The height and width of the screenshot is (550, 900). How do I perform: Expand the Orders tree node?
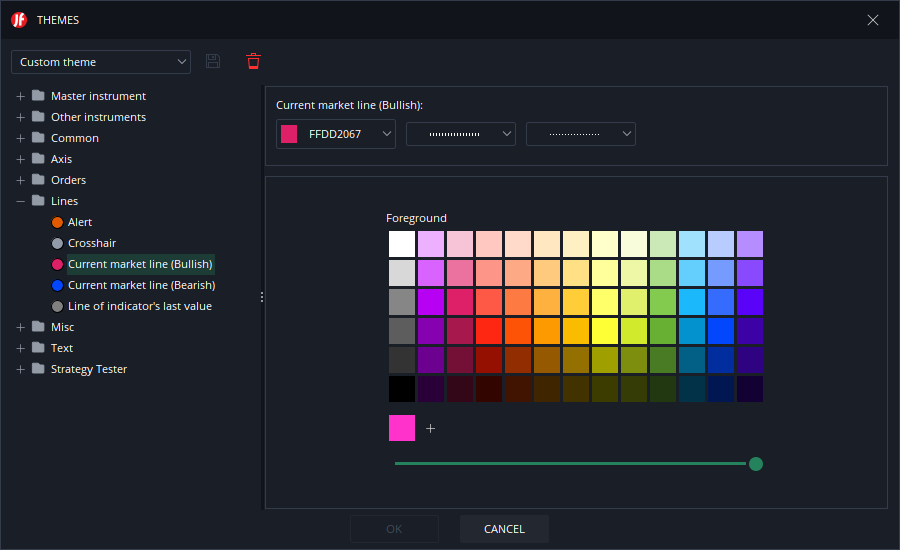point(21,180)
